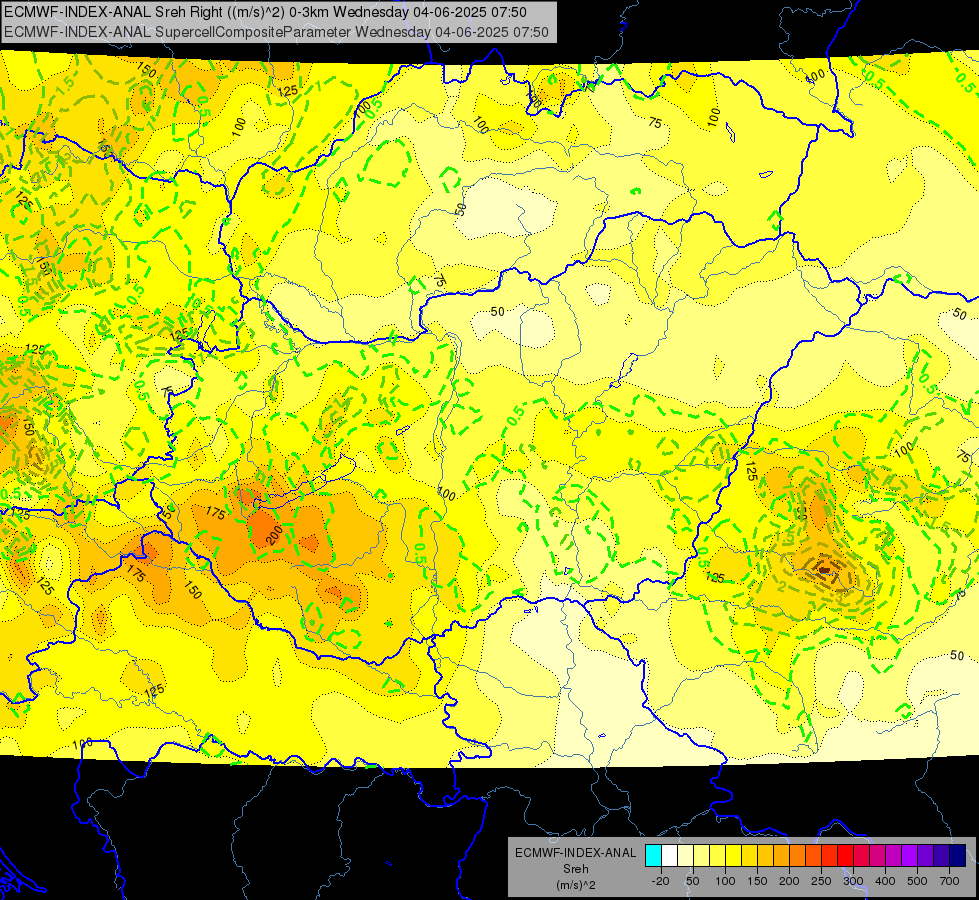Click the Sreh label in the legend

575,869
